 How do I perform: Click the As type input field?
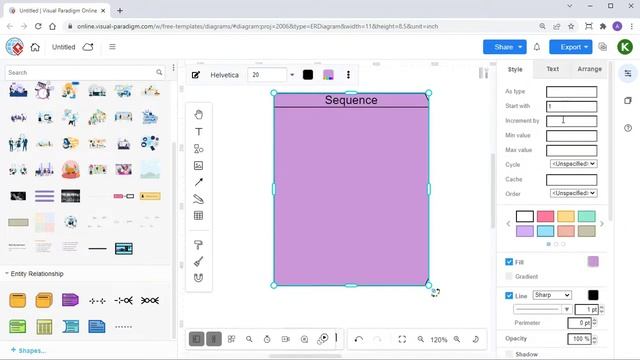pyautogui.click(x=571, y=92)
